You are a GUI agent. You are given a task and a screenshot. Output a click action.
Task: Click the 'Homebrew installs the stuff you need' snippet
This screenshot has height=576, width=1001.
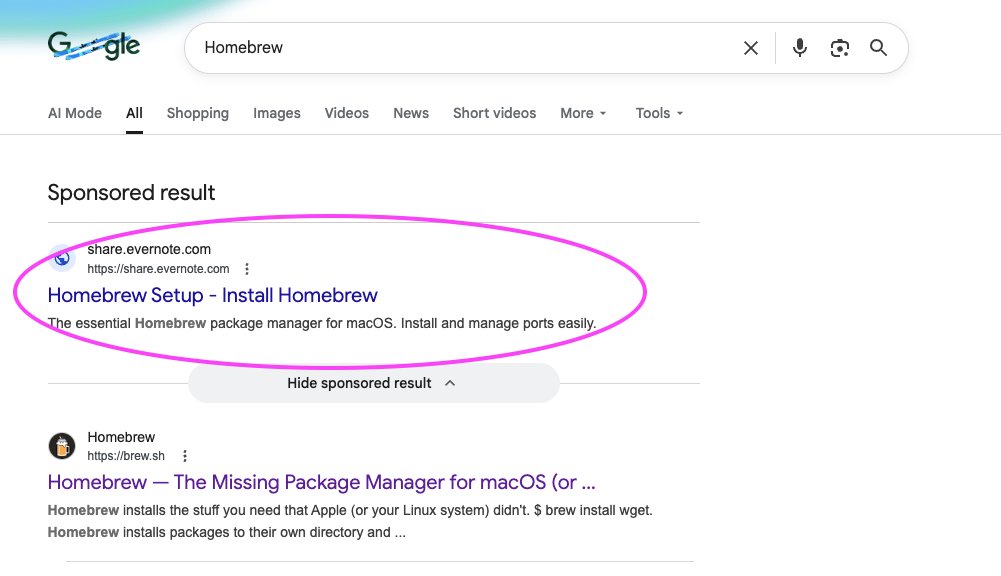tap(350, 521)
